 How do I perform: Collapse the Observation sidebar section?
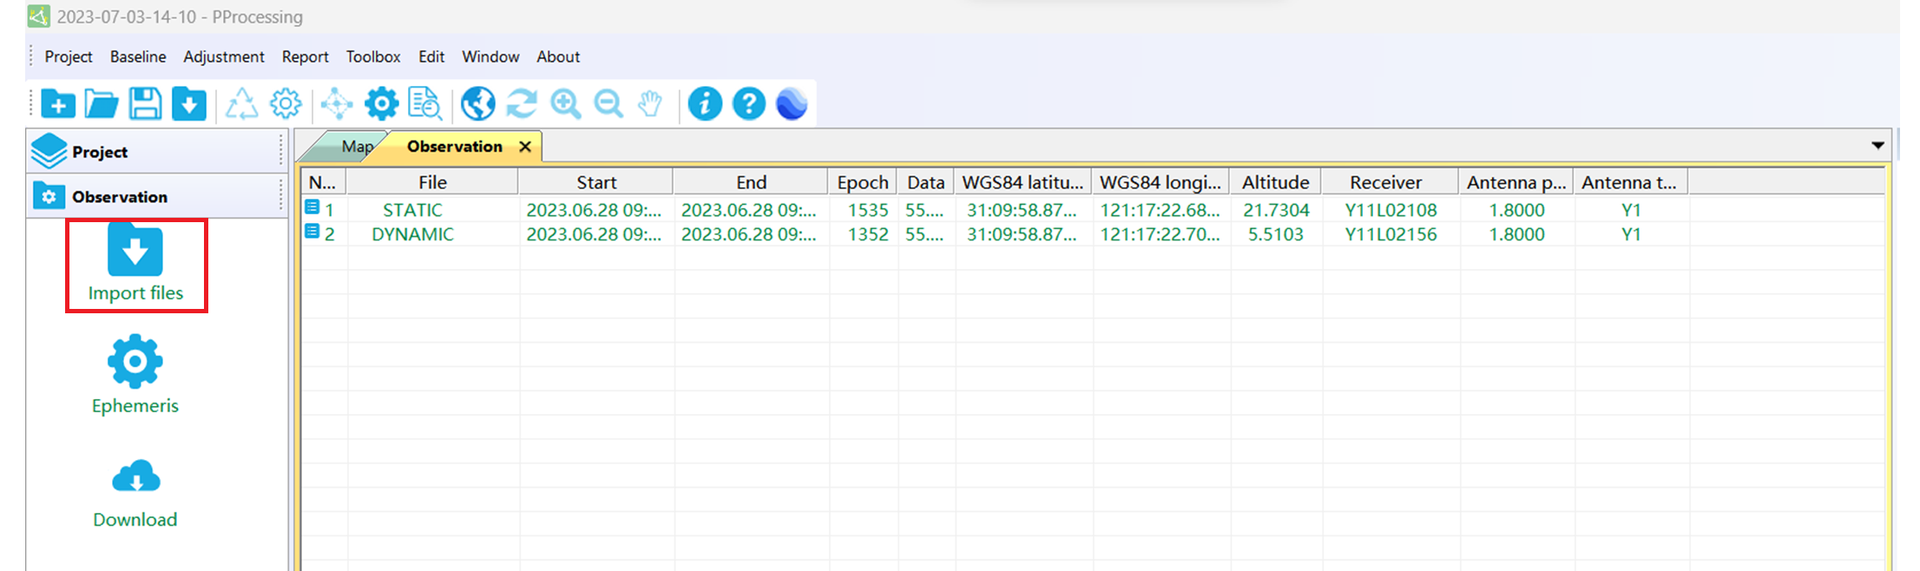click(119, 197)
